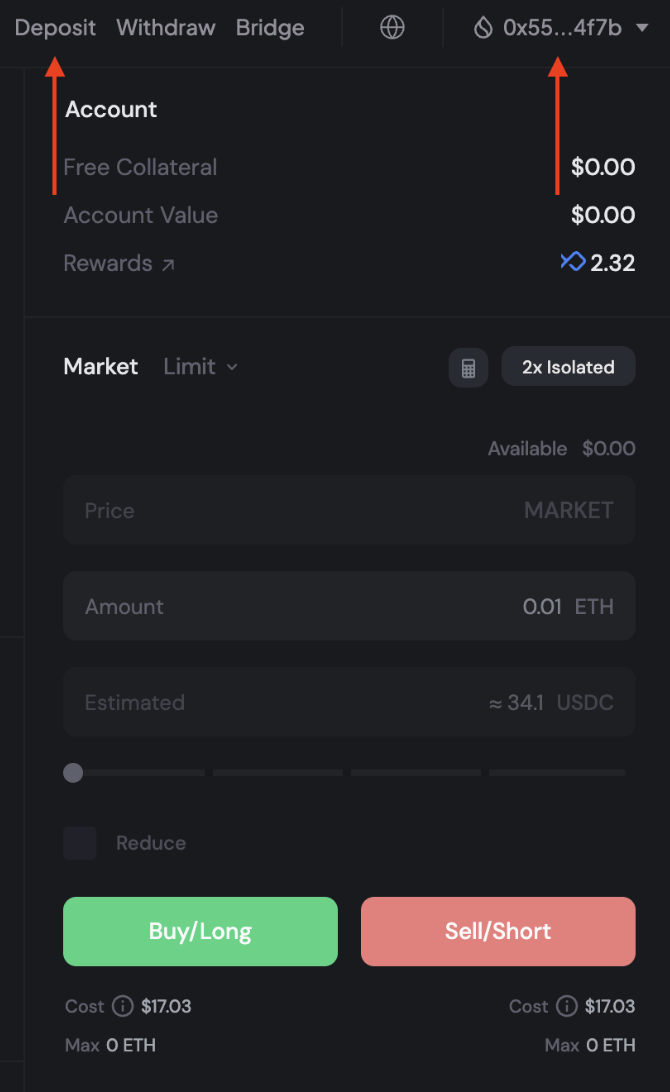Open the Deposit menu item

point(56,28)
